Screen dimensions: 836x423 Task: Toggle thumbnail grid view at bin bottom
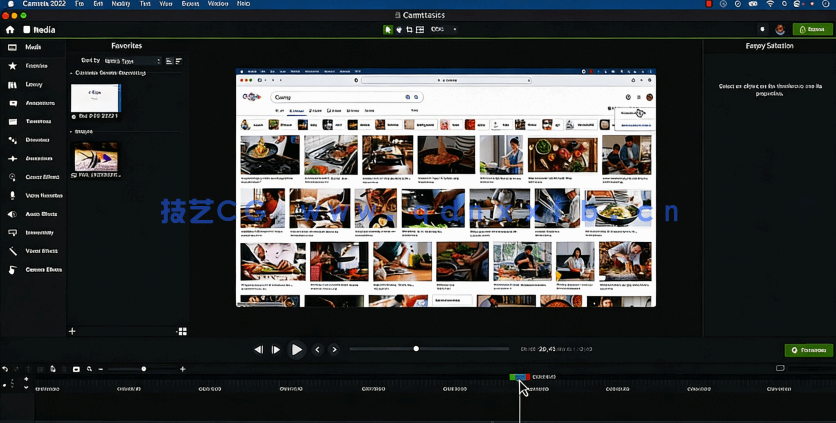182,331
